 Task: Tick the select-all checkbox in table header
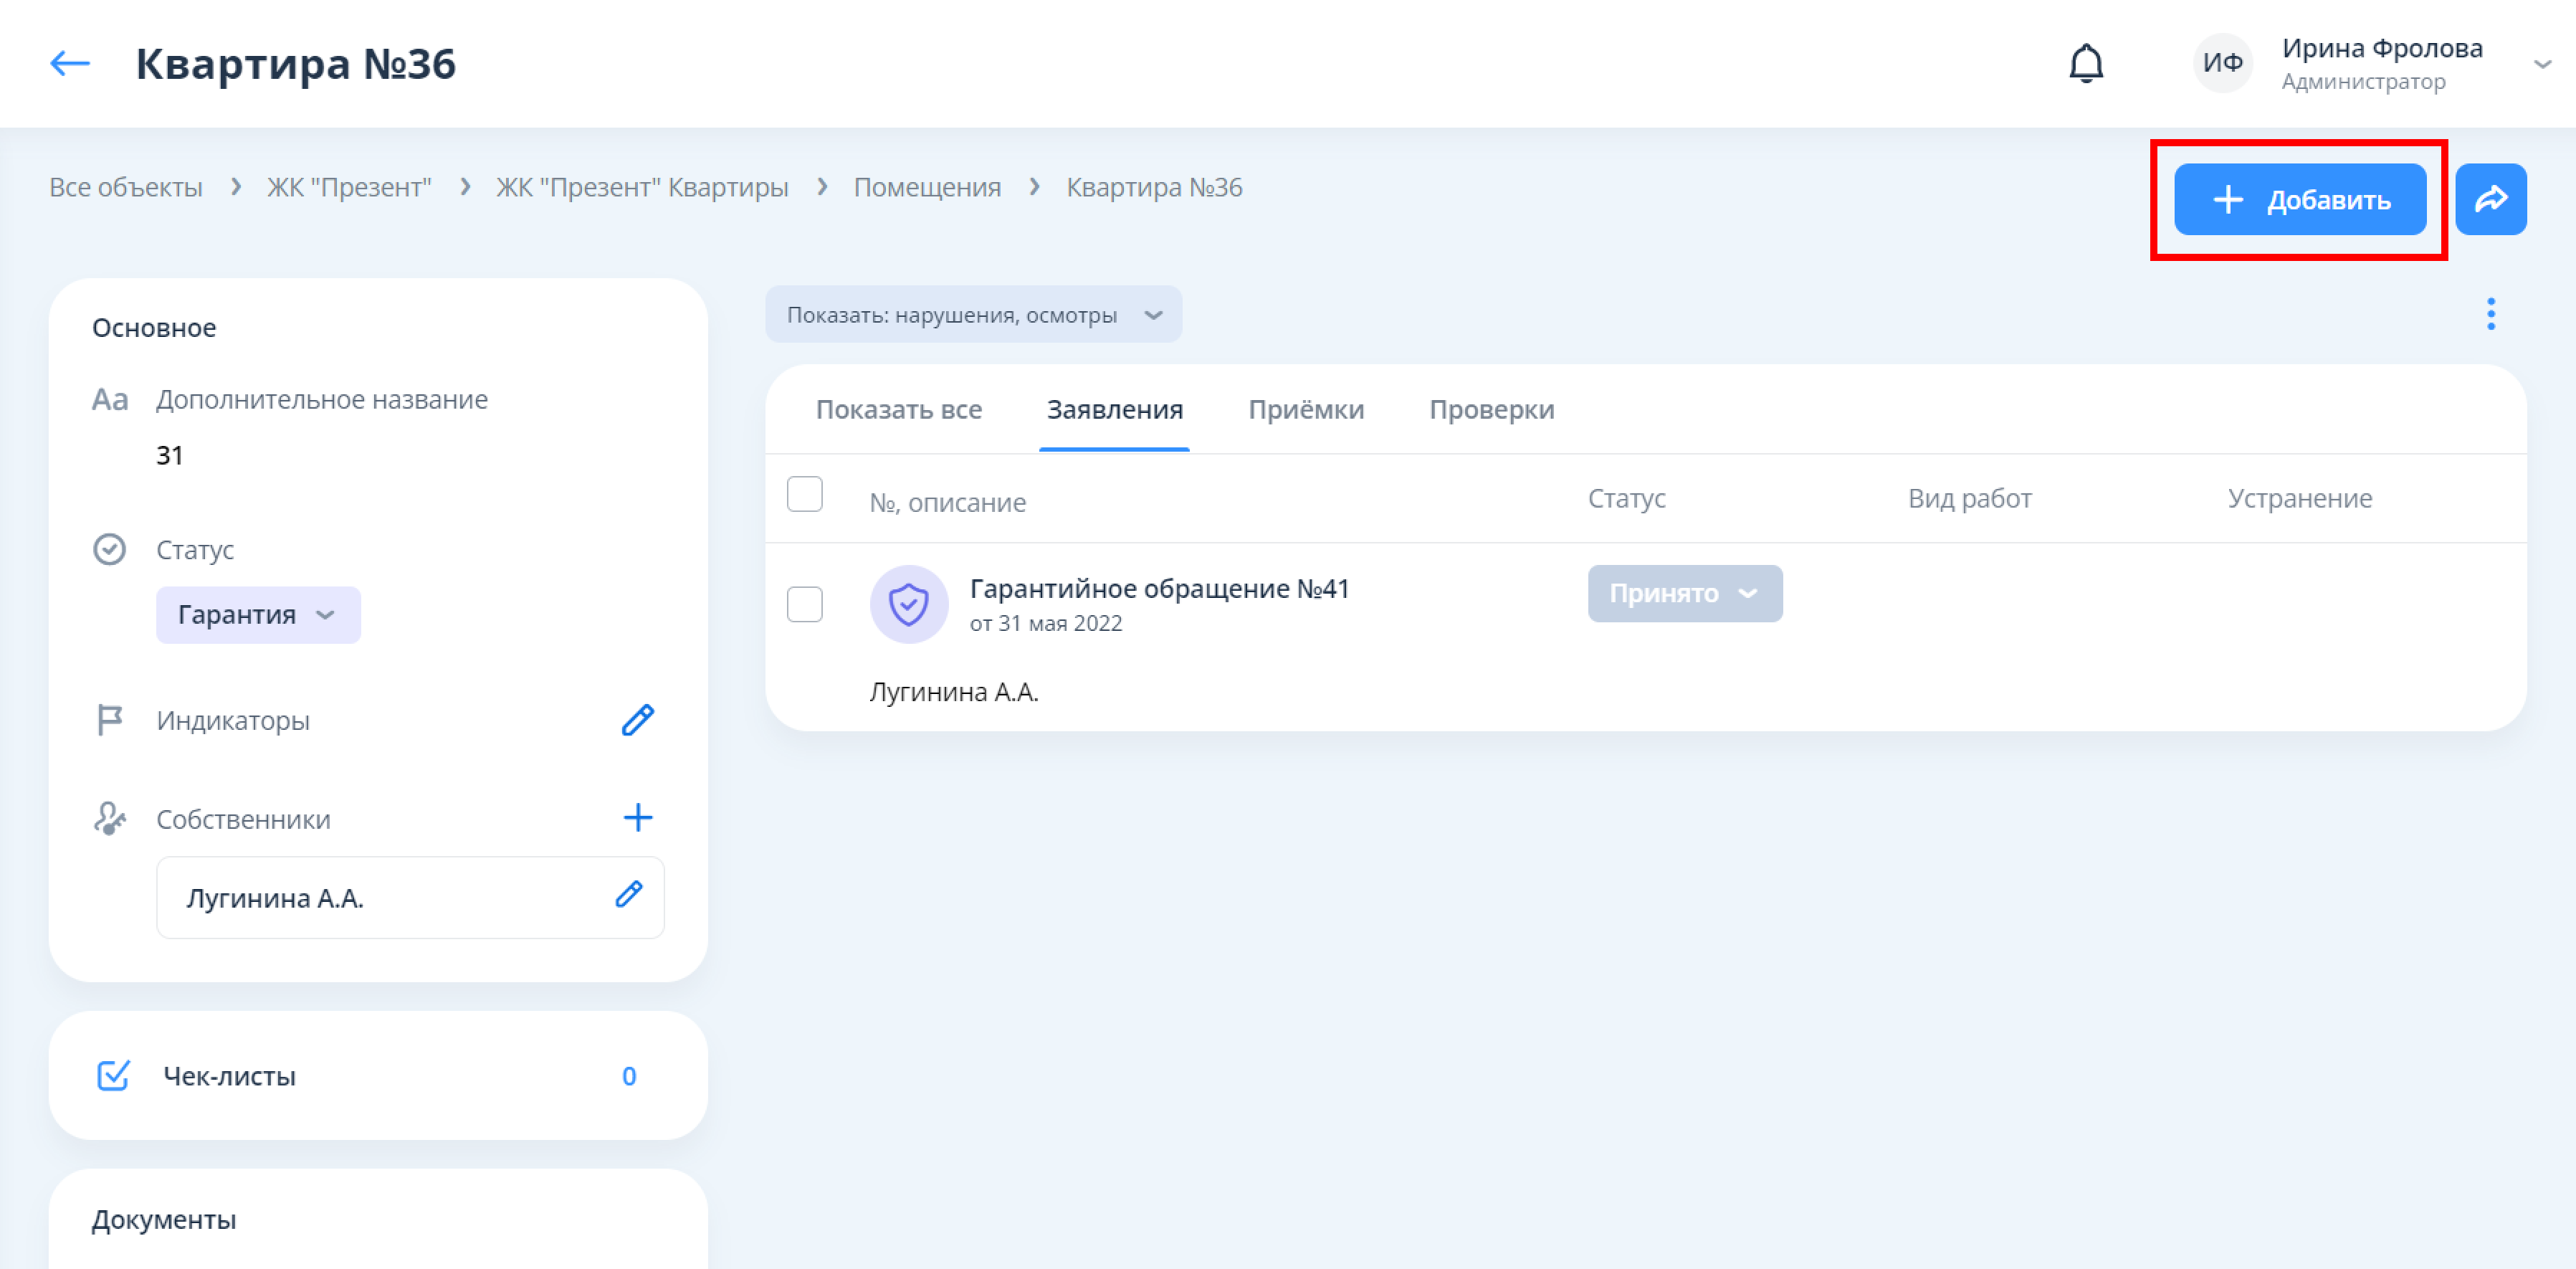click(804, 495)
